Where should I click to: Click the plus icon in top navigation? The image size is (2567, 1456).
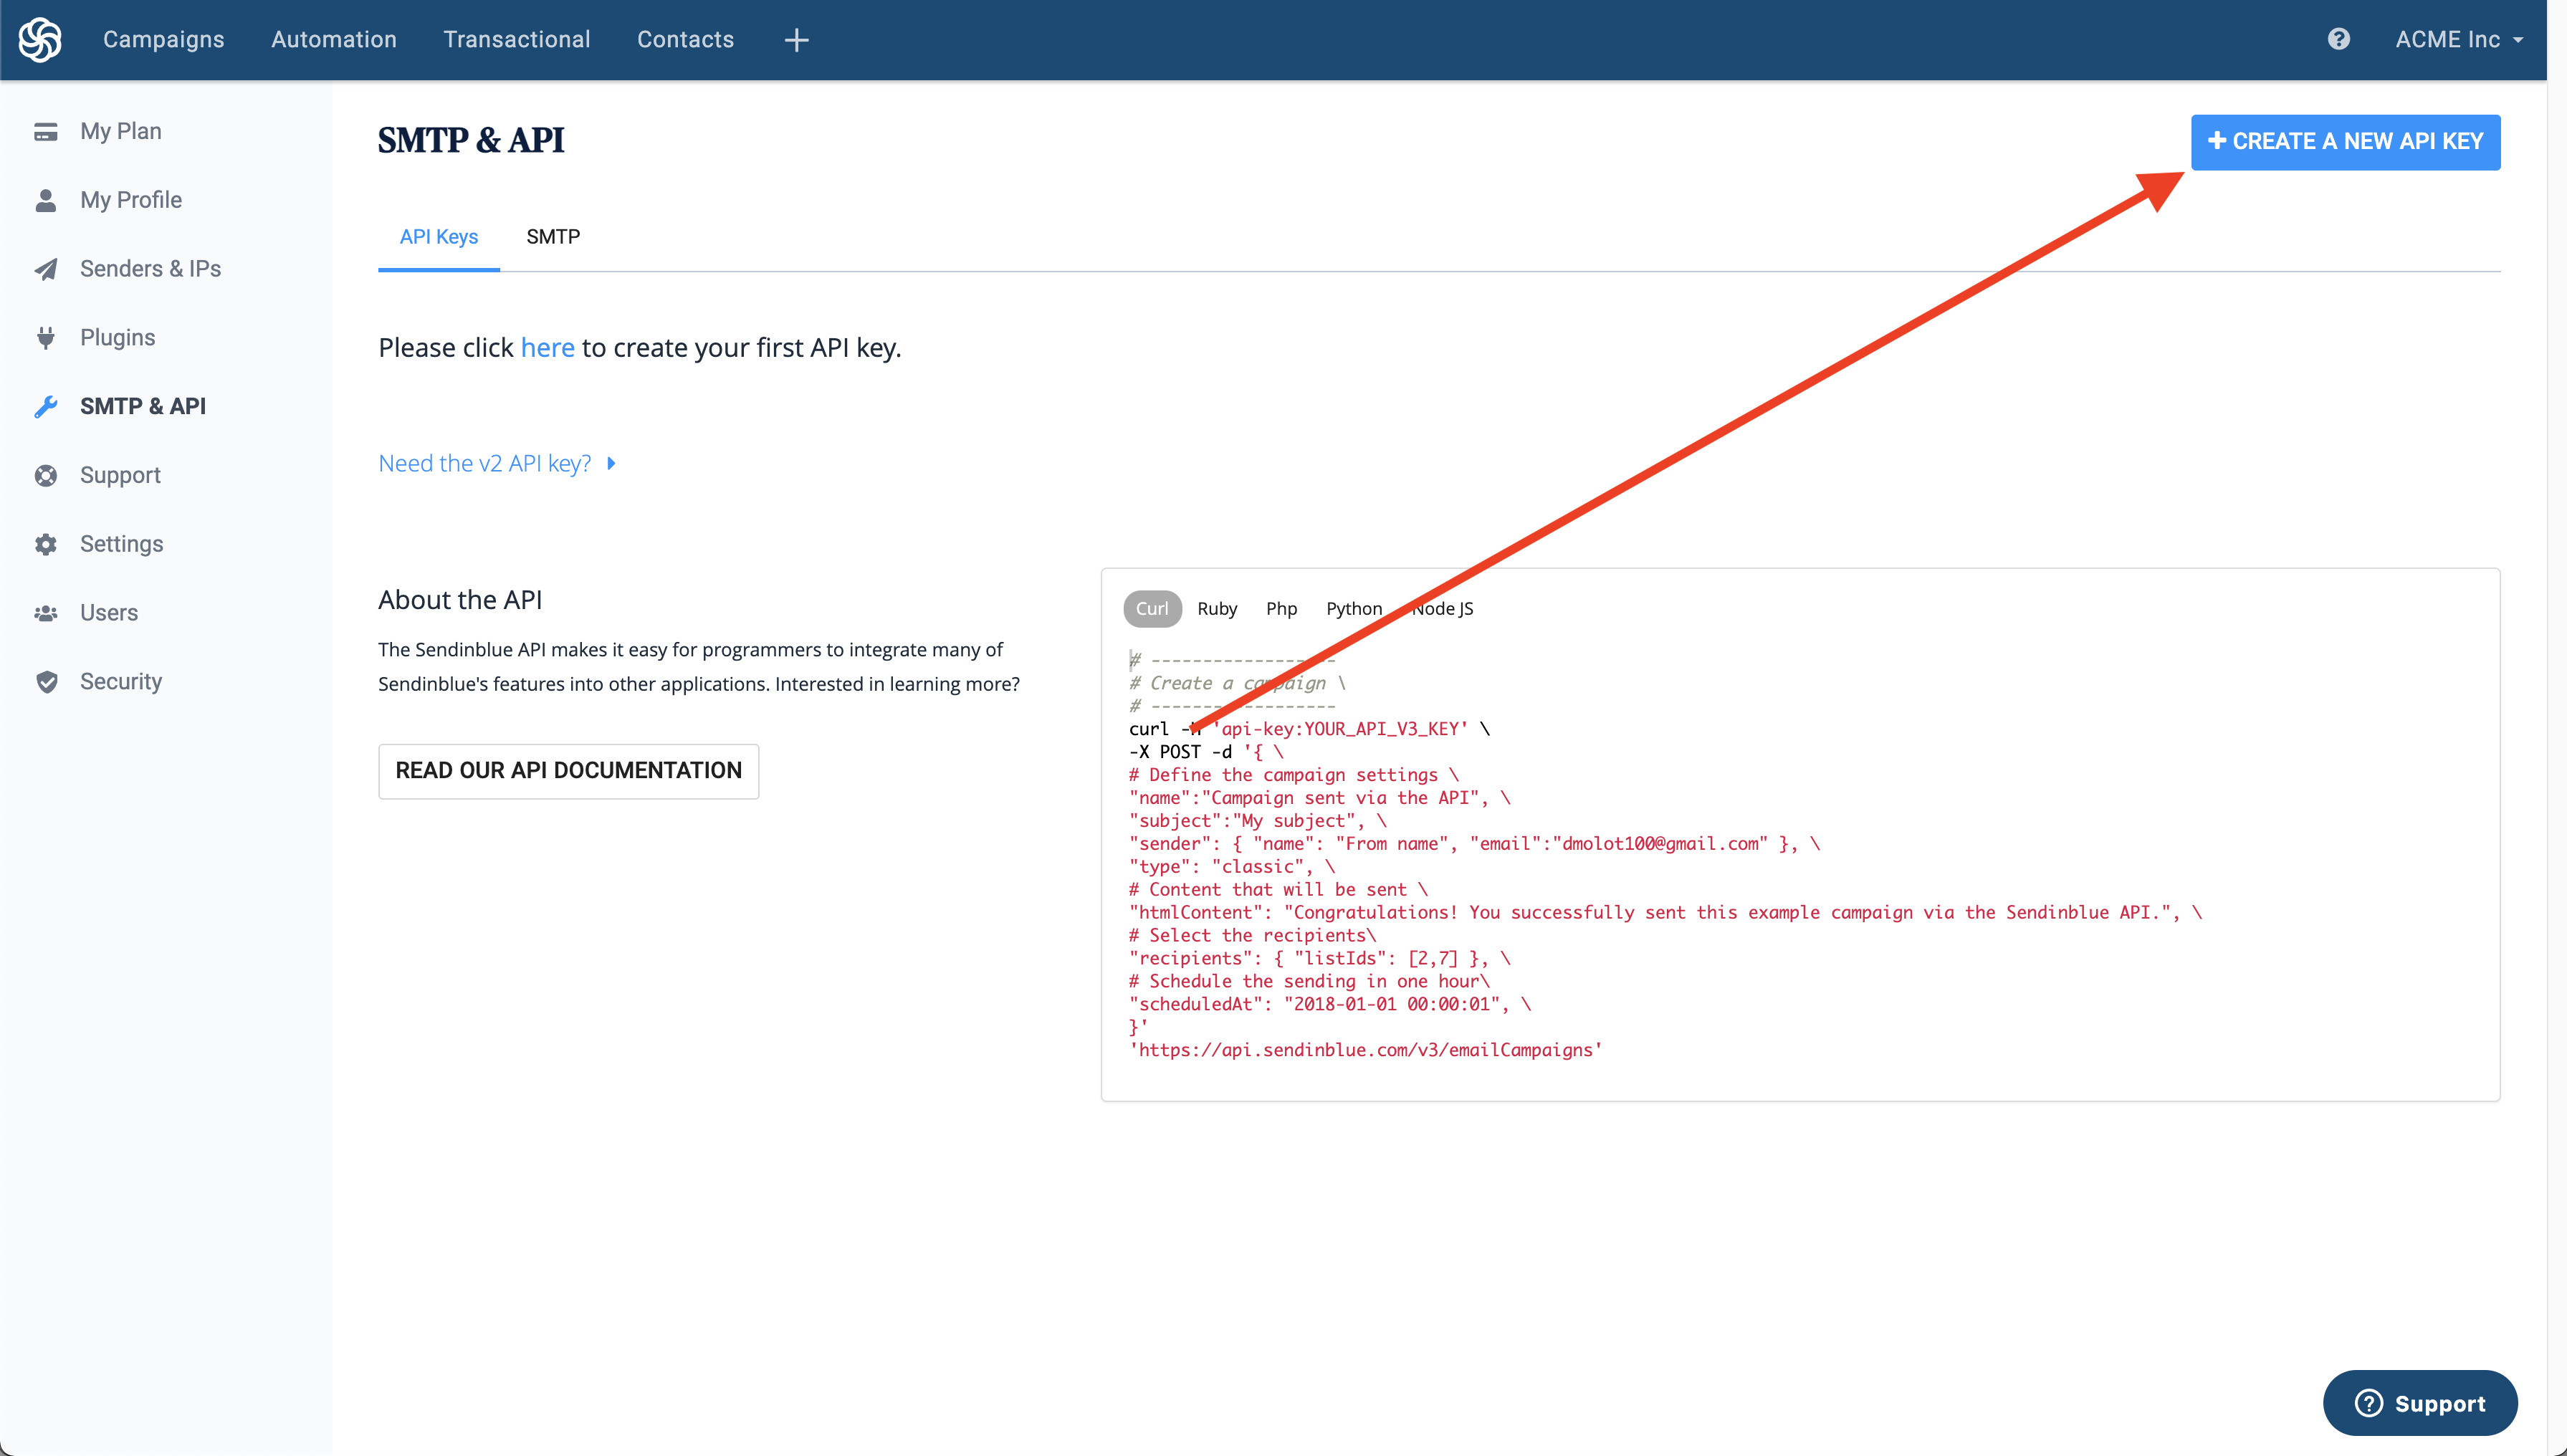pos(796,40)
